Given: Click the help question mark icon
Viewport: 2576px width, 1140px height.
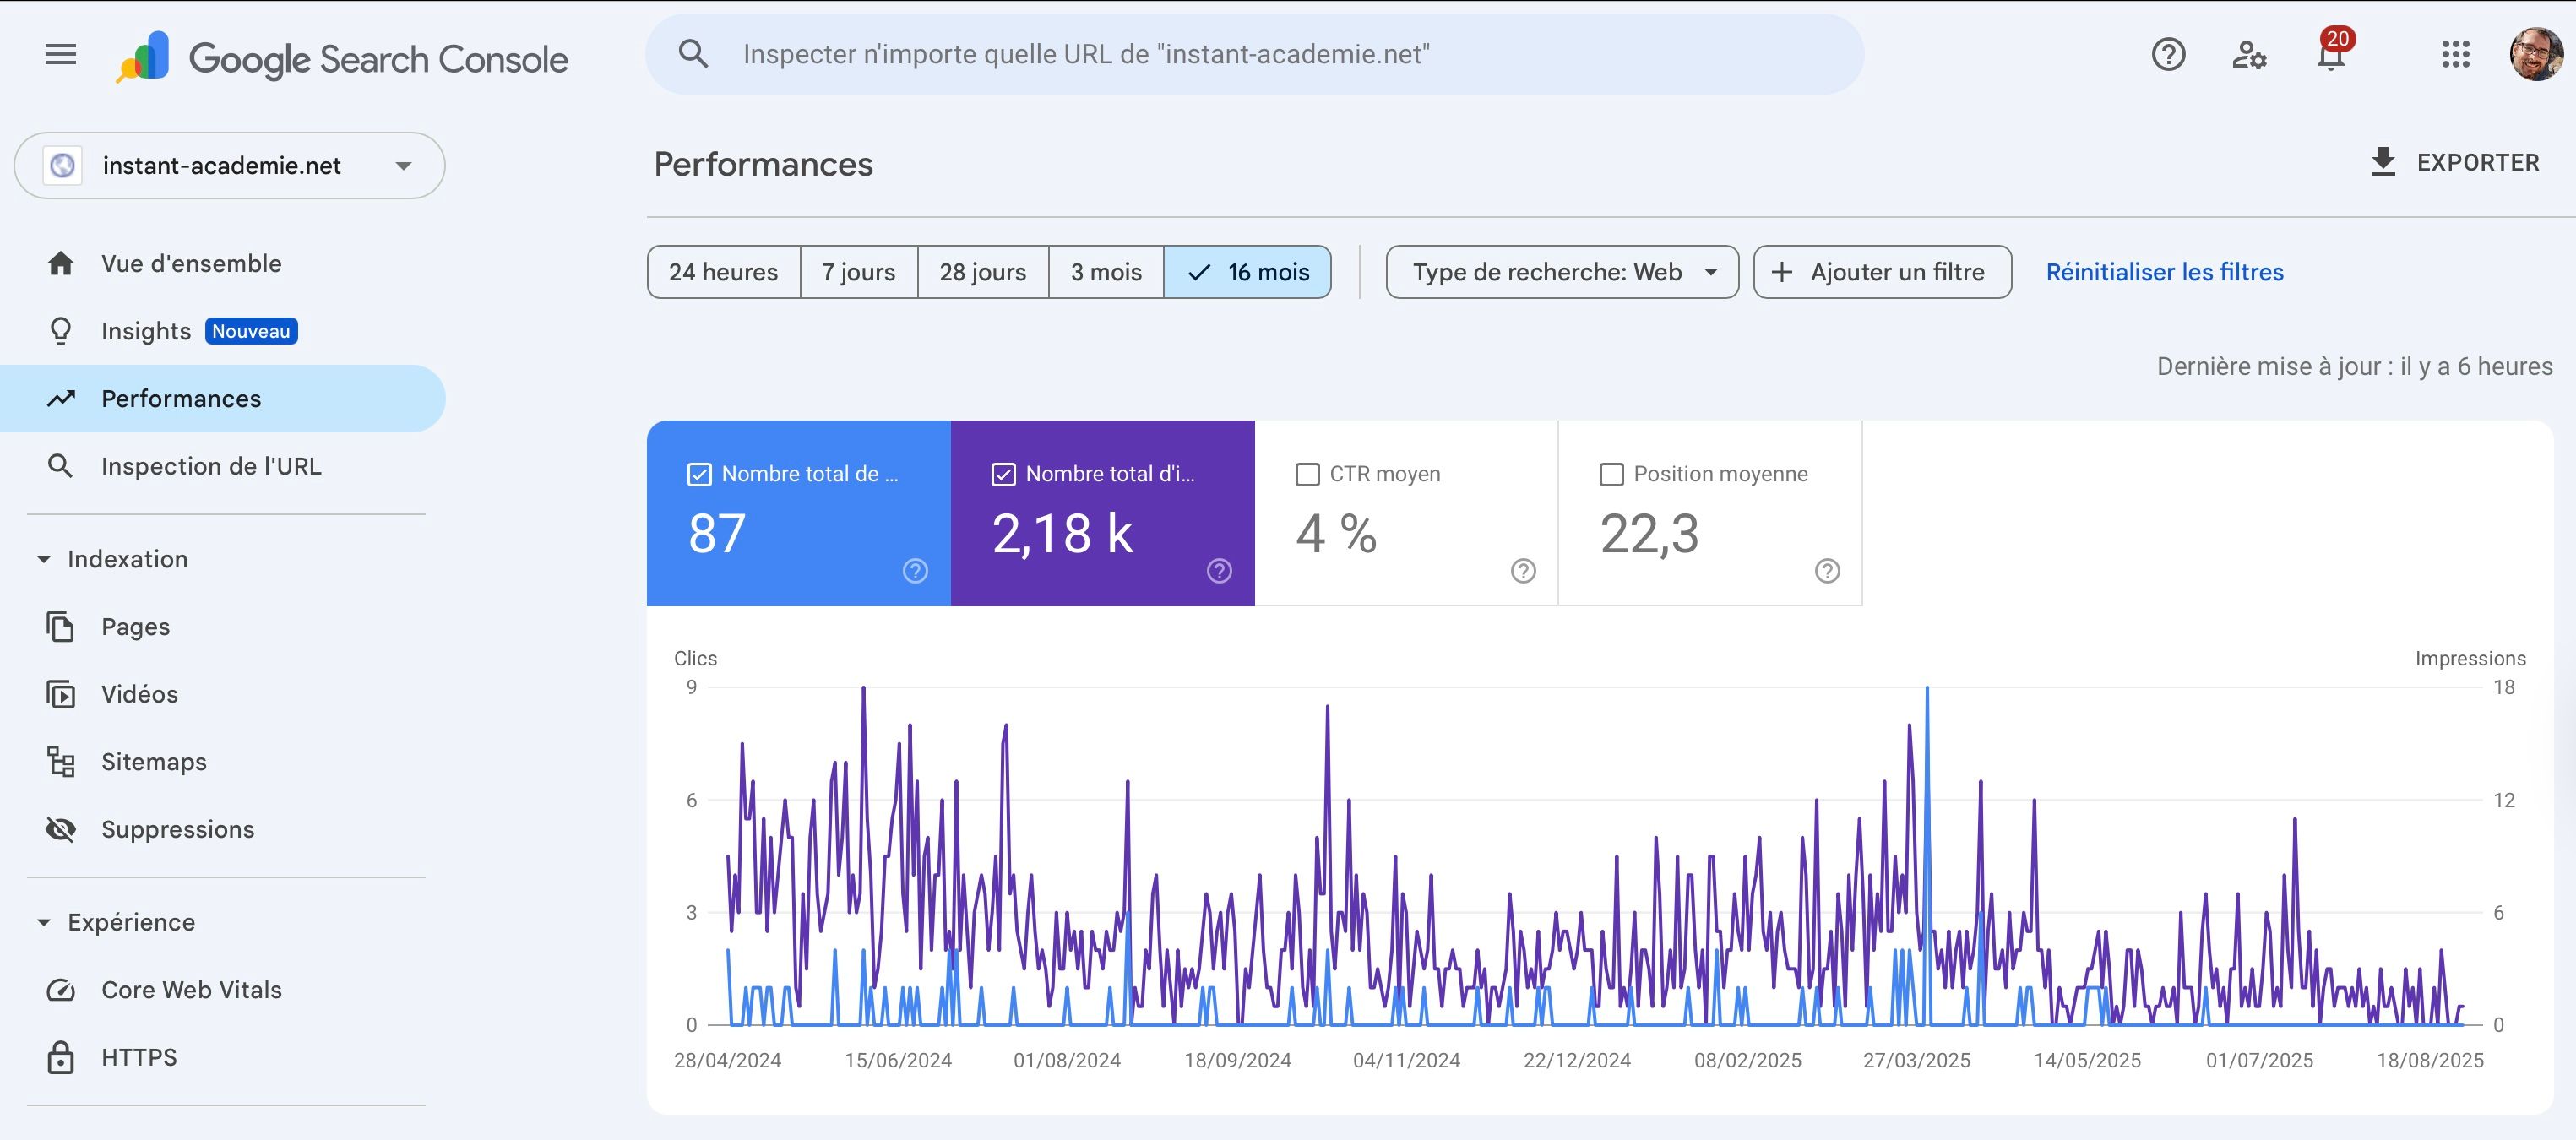Looking at the screenshot, I should click(2168, 54).
